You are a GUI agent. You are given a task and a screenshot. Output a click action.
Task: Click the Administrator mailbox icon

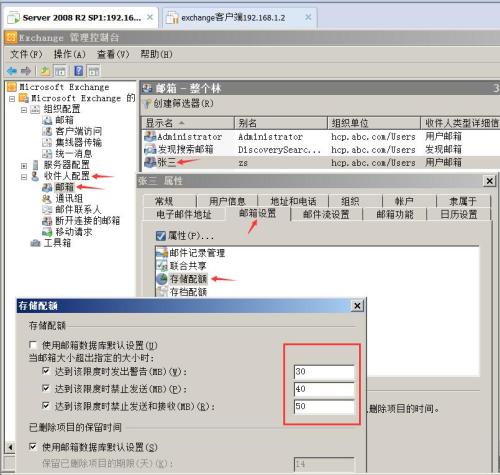(150, 136)
